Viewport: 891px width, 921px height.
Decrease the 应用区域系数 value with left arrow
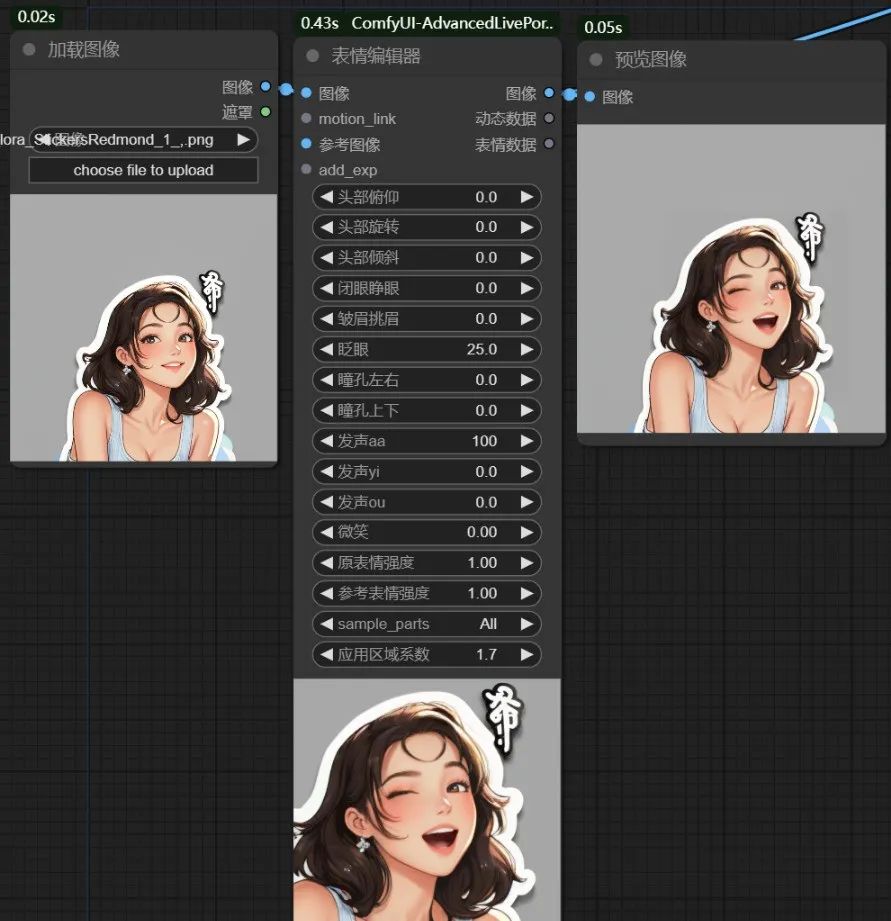[x=327, y=654]
